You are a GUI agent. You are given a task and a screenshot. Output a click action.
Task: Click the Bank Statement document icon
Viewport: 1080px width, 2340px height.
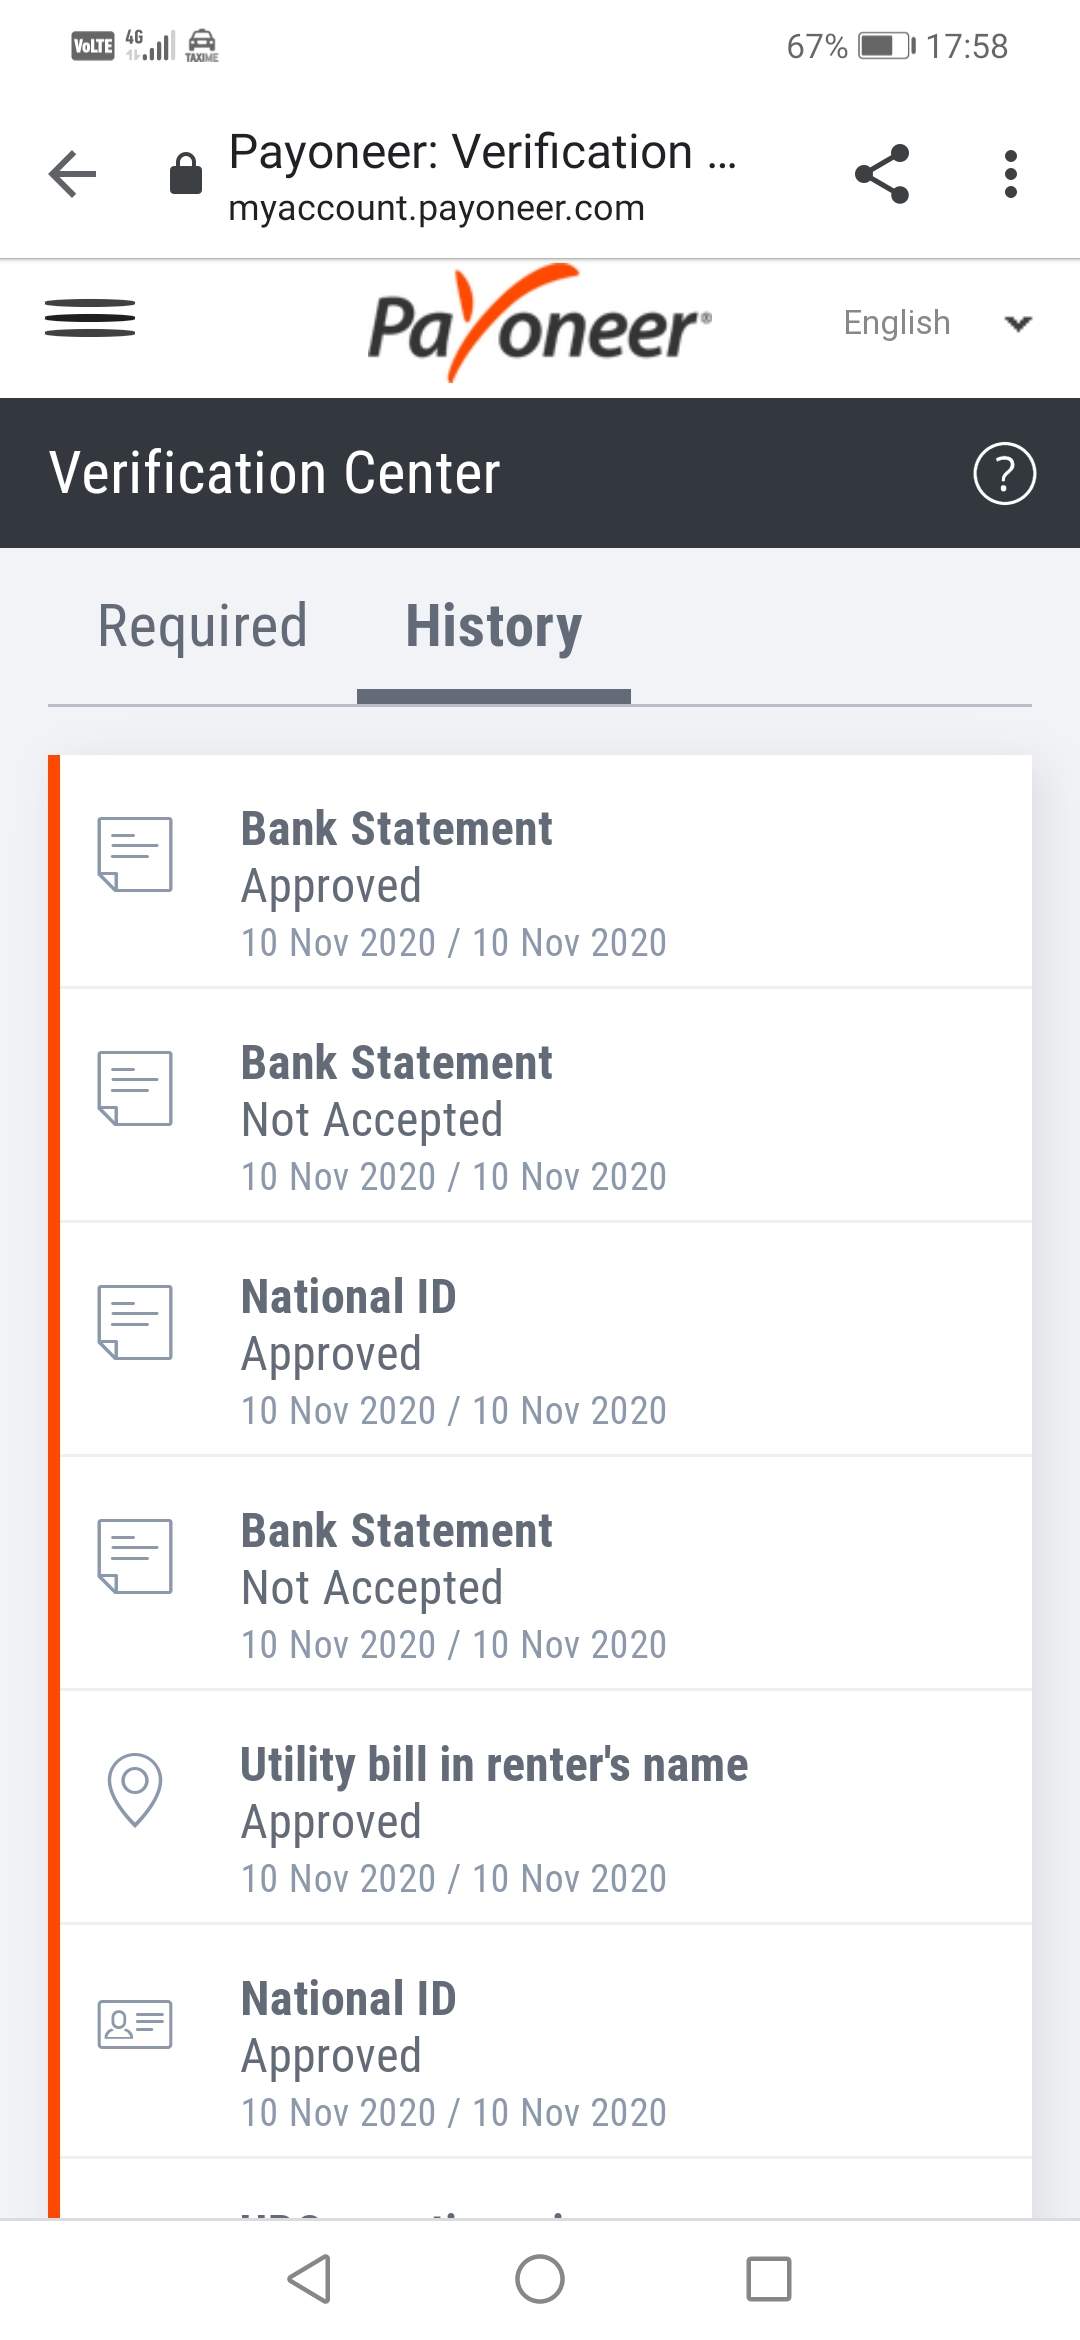[134, 855]
